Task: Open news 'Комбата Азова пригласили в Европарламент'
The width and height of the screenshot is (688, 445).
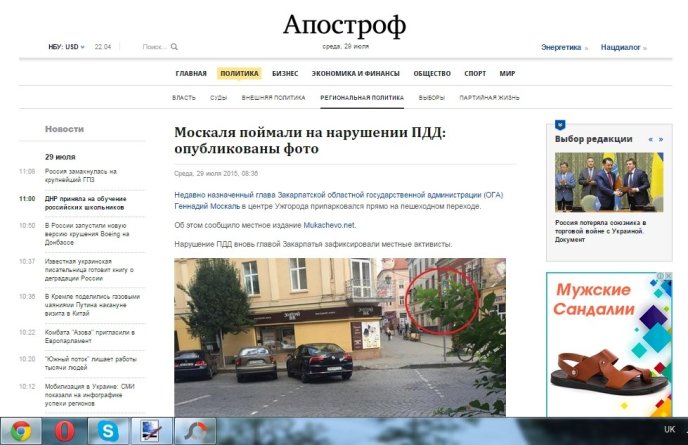Action: coord(90,336)
